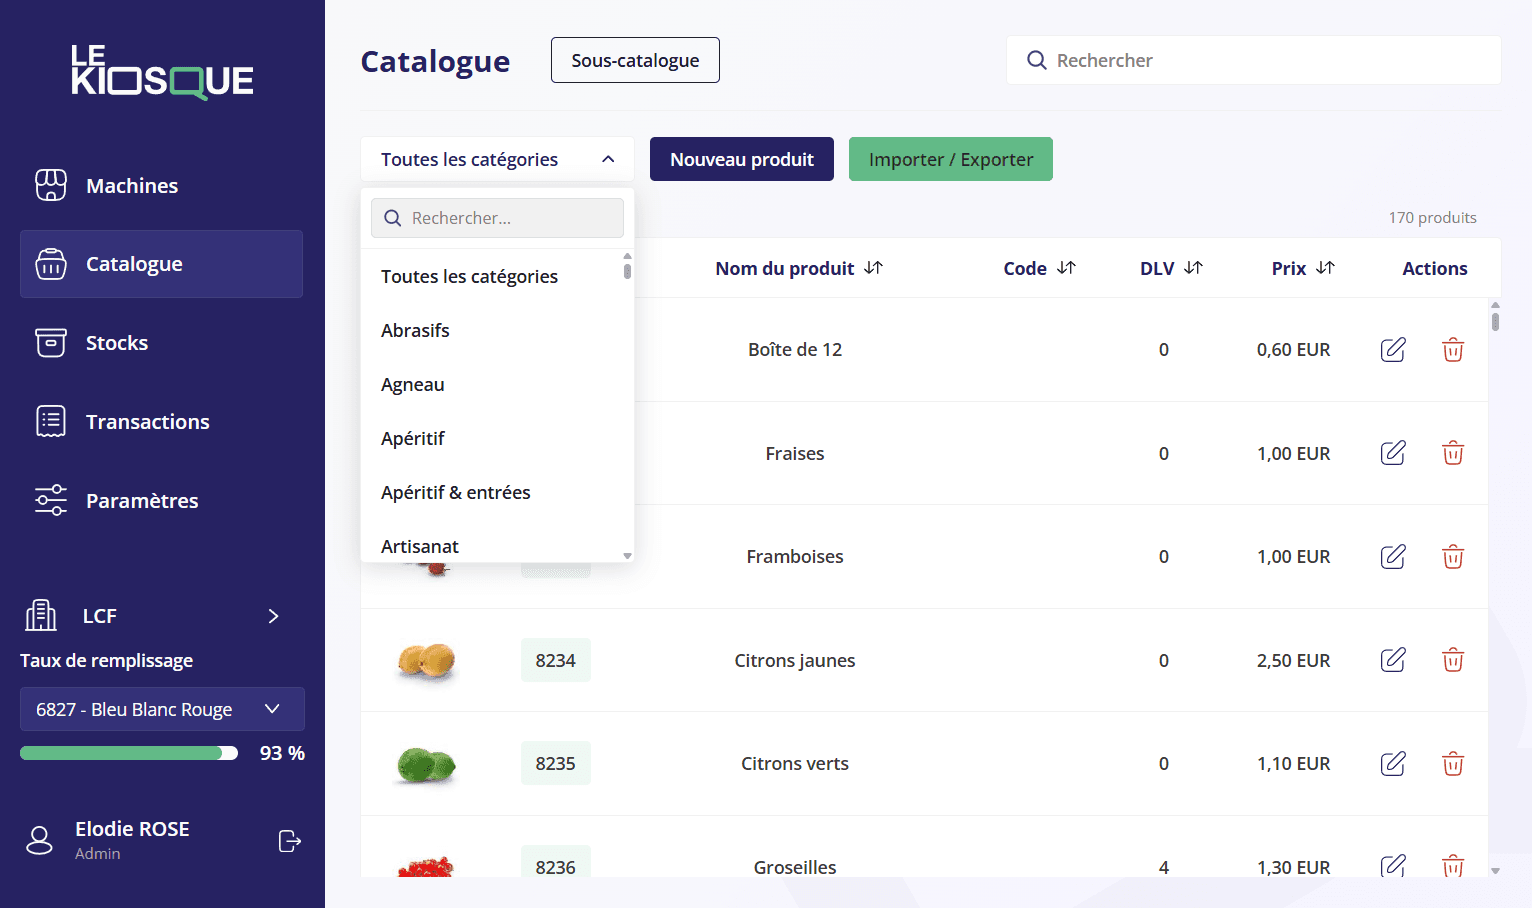Edit the Fraises product
This screenshot has height=908, width=1532.
[x=1393, y=453]
